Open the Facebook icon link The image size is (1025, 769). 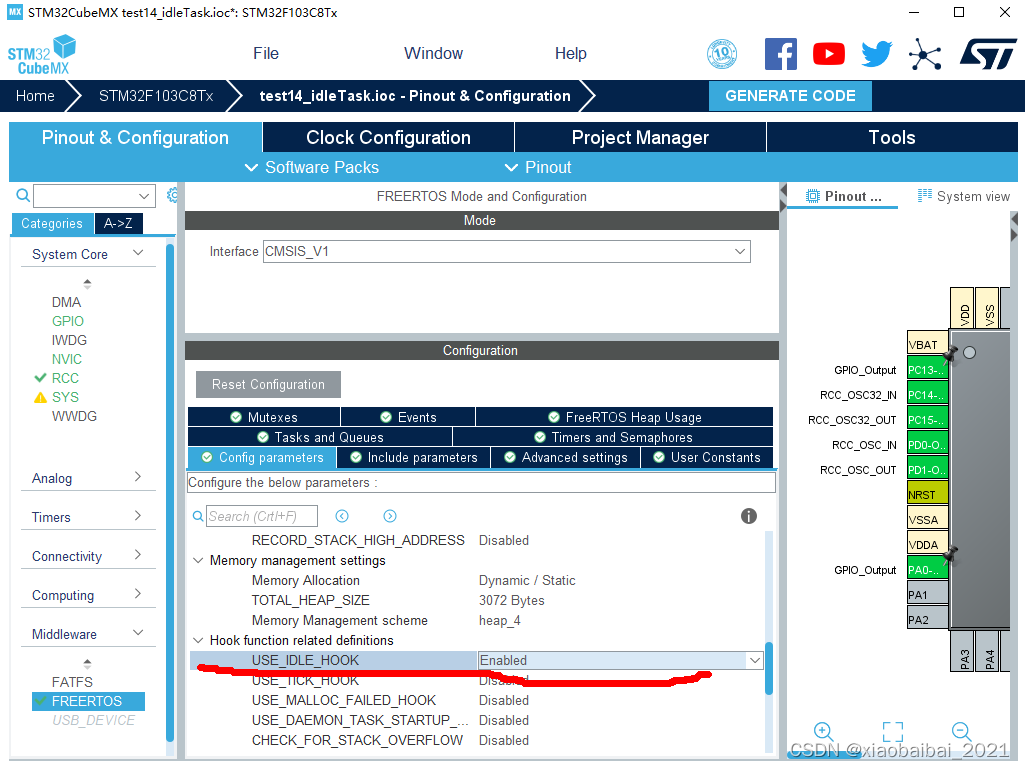point(781,54)
